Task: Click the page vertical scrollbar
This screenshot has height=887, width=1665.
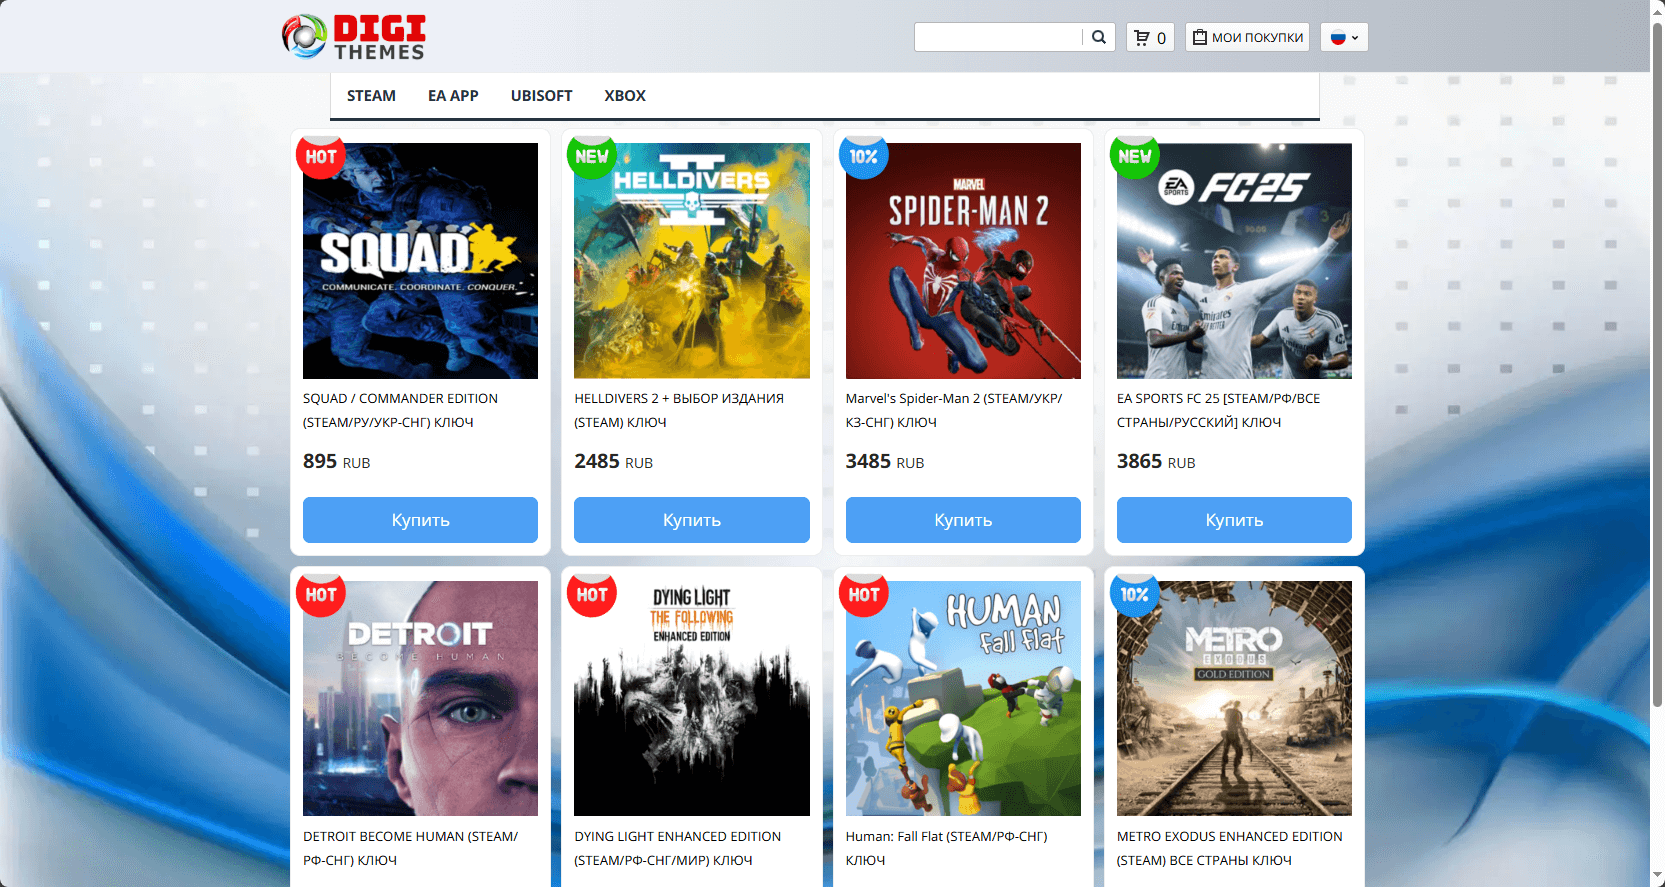Action: click(1657, 360)
